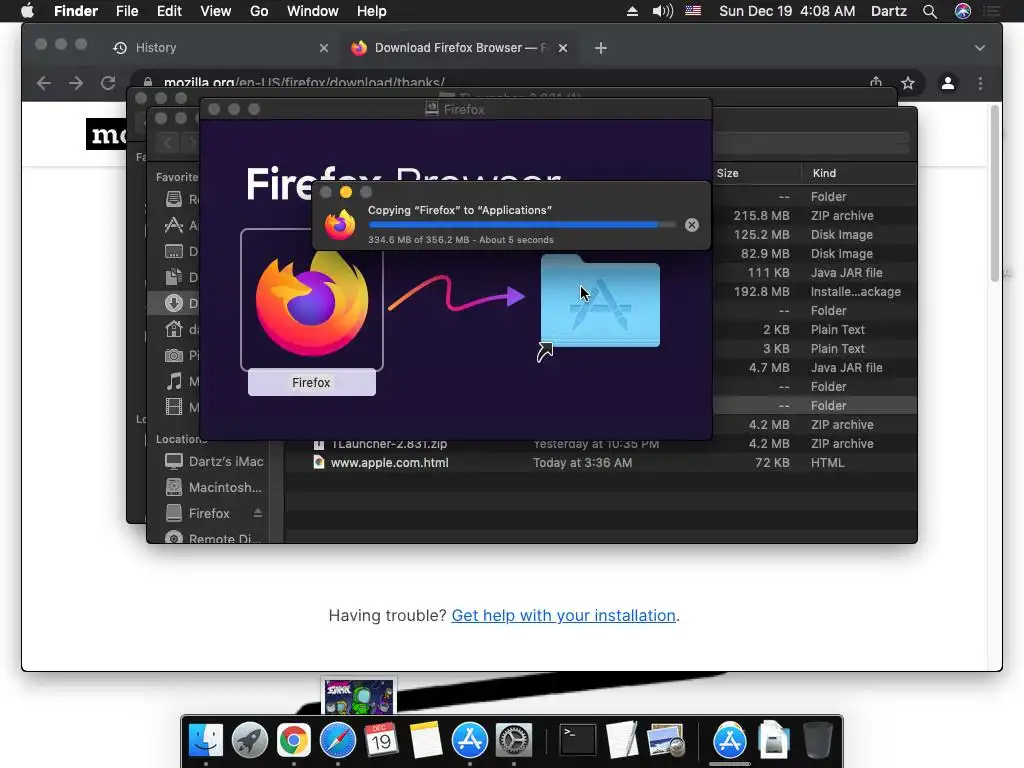Screen dimensions: 1024x768
Task: Open the Finder menu
Action: tap(76, 11)
